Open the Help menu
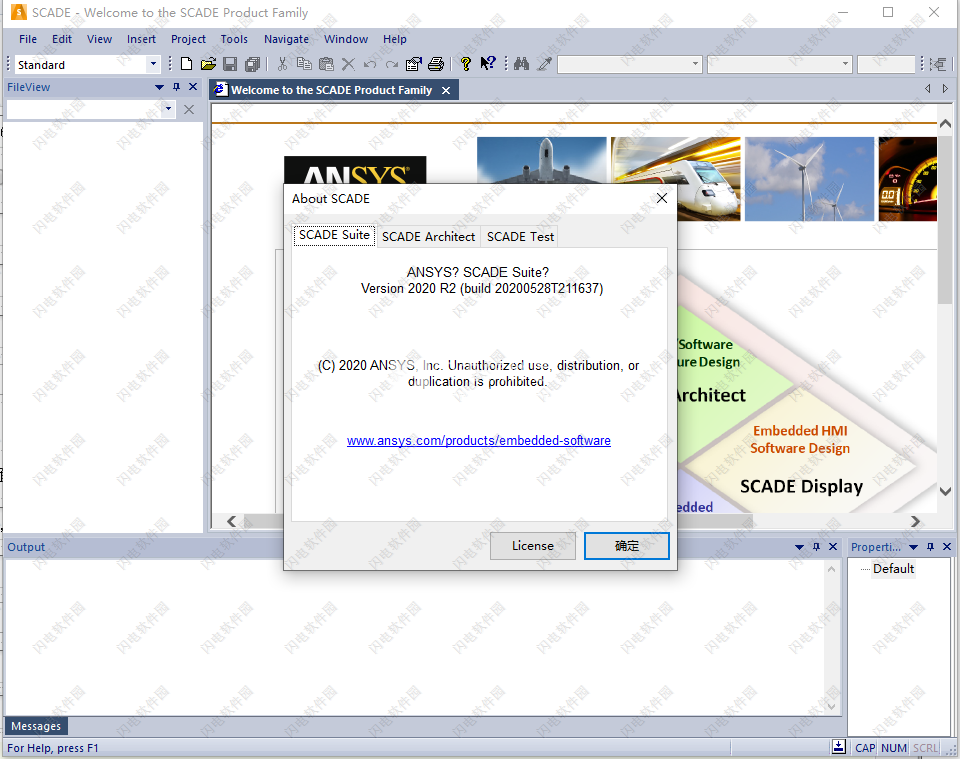 pyautogui.click(x=395, y=39)
